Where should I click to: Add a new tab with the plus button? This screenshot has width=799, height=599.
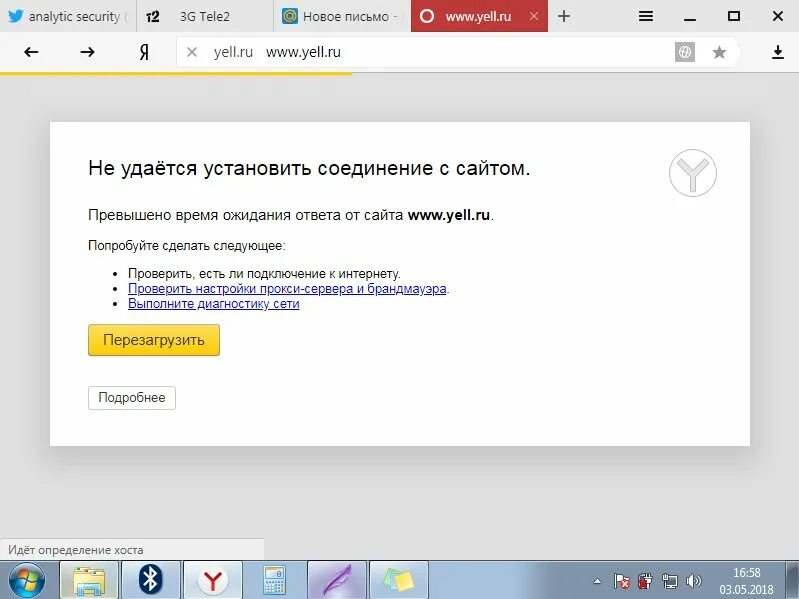coord(564,16)
